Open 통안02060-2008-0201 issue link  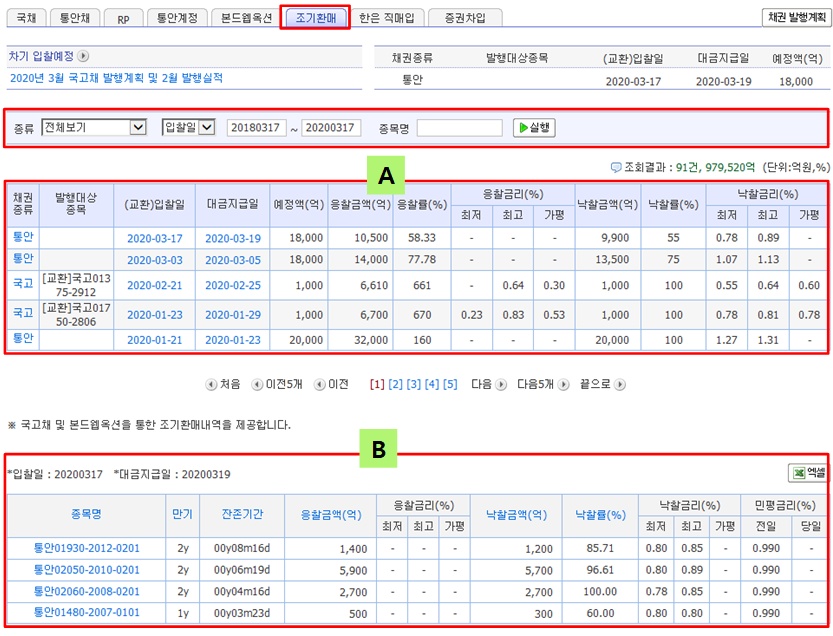coord(87,591)
